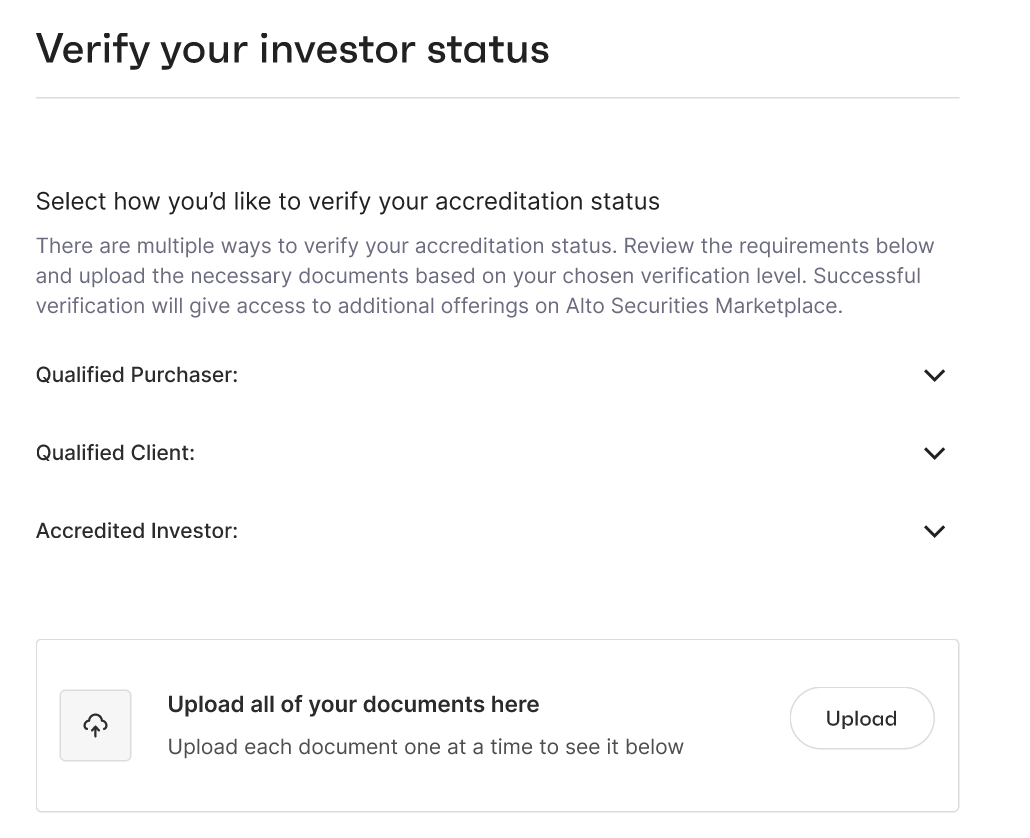Click the "Verify your investor status" title
1030x838 pixels.
click(x=292, y=49)
